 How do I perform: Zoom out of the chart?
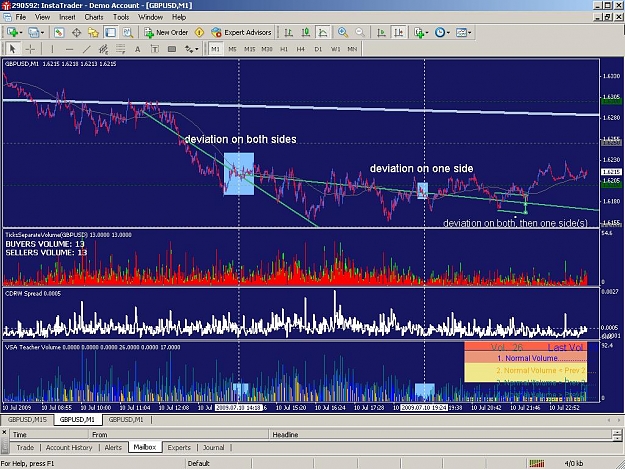[360, 33]
